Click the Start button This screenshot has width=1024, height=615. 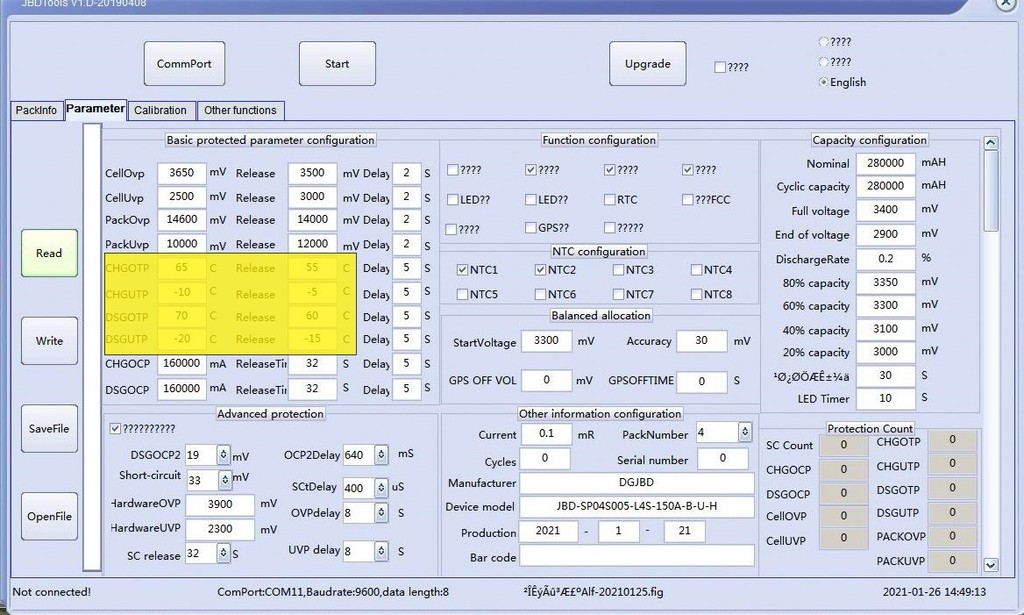point(337,64)
